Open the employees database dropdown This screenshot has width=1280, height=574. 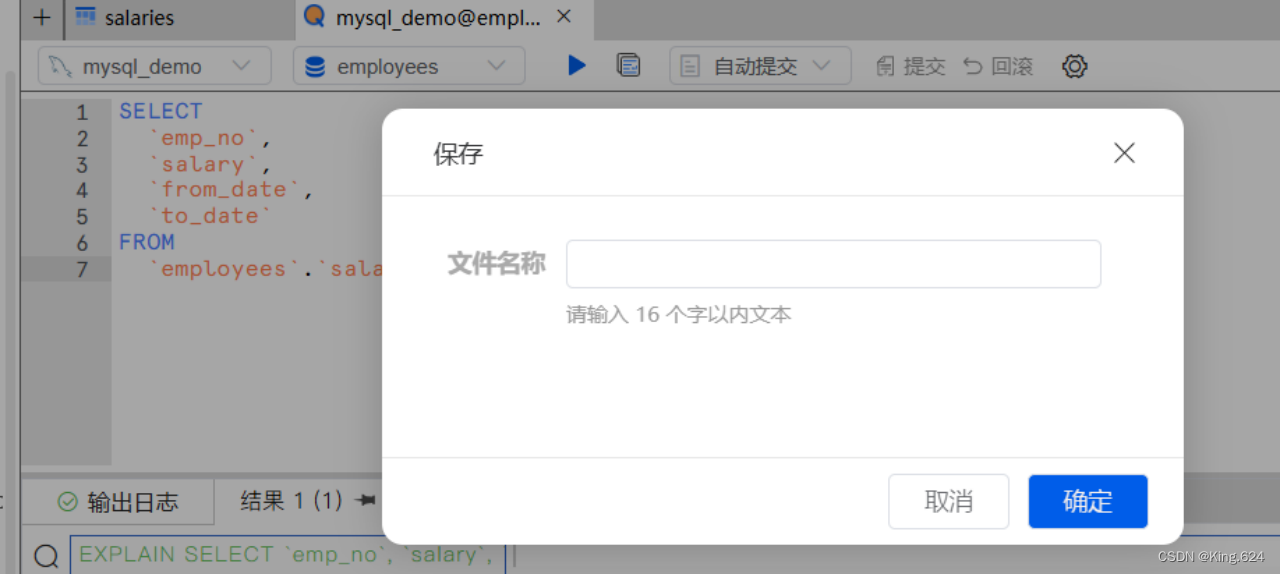[409, 67]
